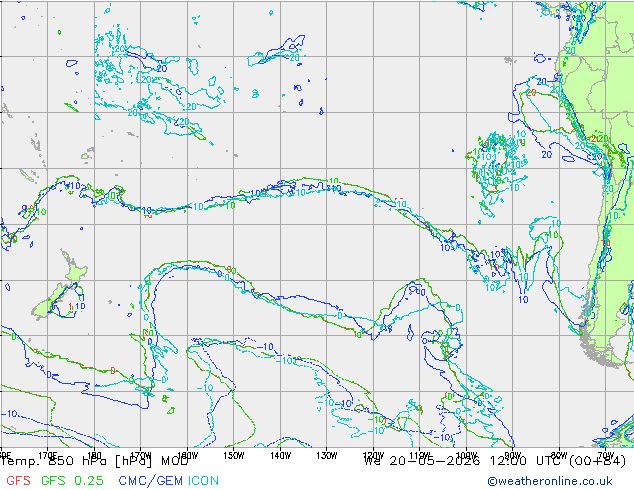Click the CMC/GEM legend label
634x490 pixels.
point(150,481)
